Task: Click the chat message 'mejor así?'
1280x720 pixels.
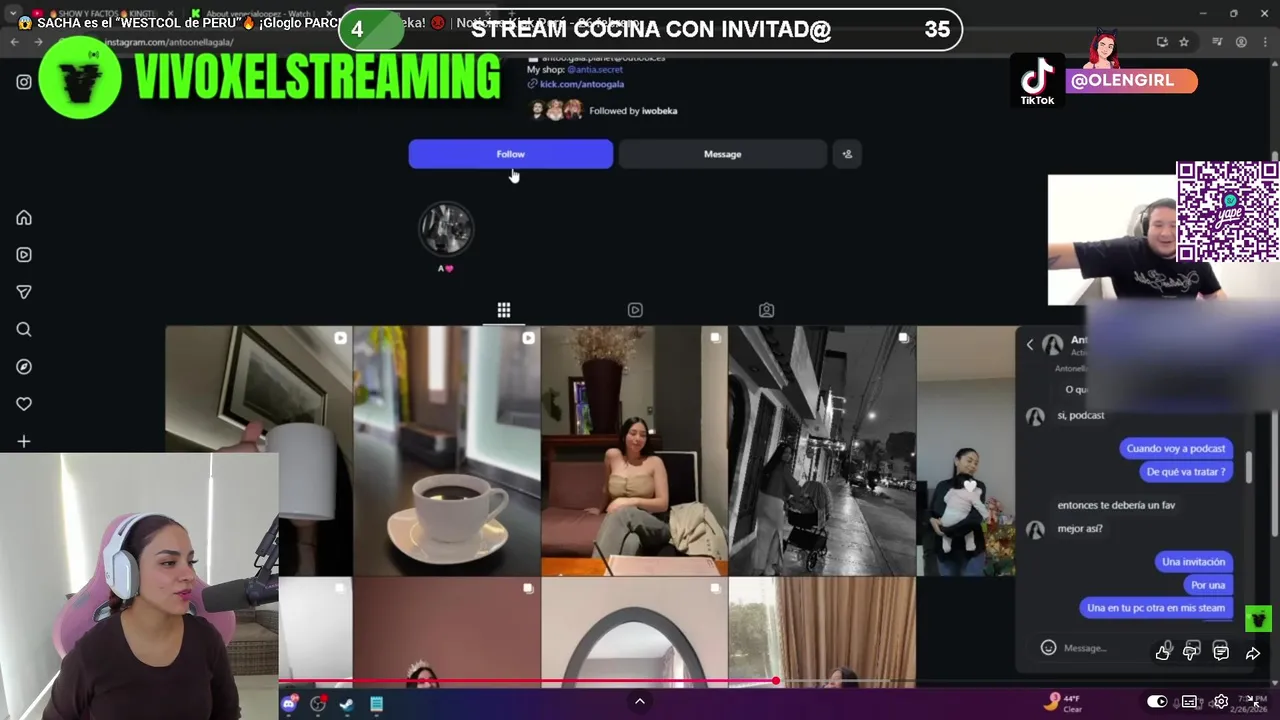Action: point(1080,528)
